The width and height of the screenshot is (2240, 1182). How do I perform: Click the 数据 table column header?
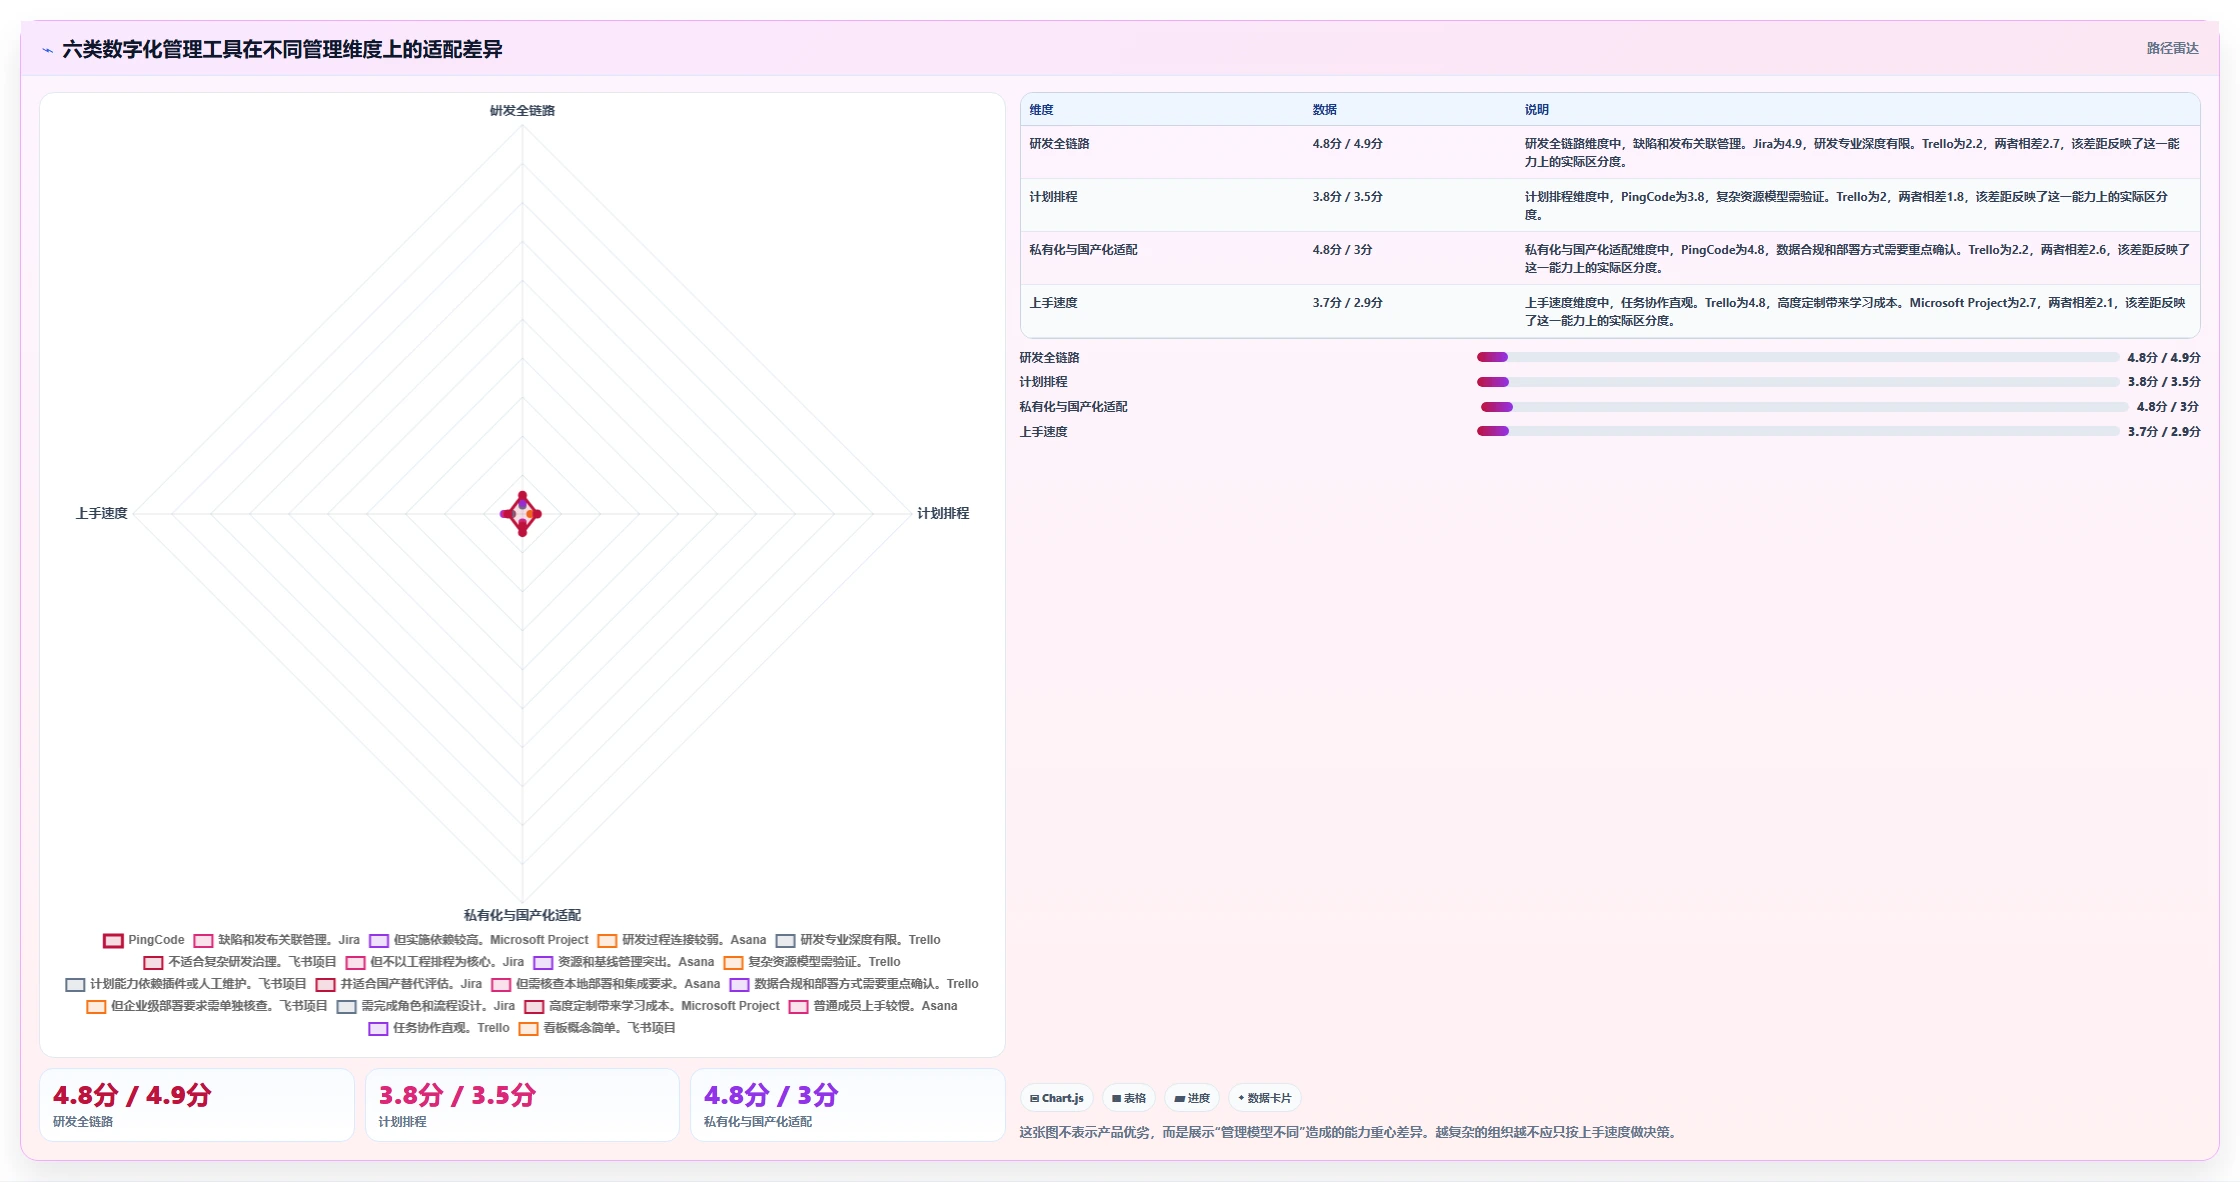pyautogui.click(x=1324, y=110)
